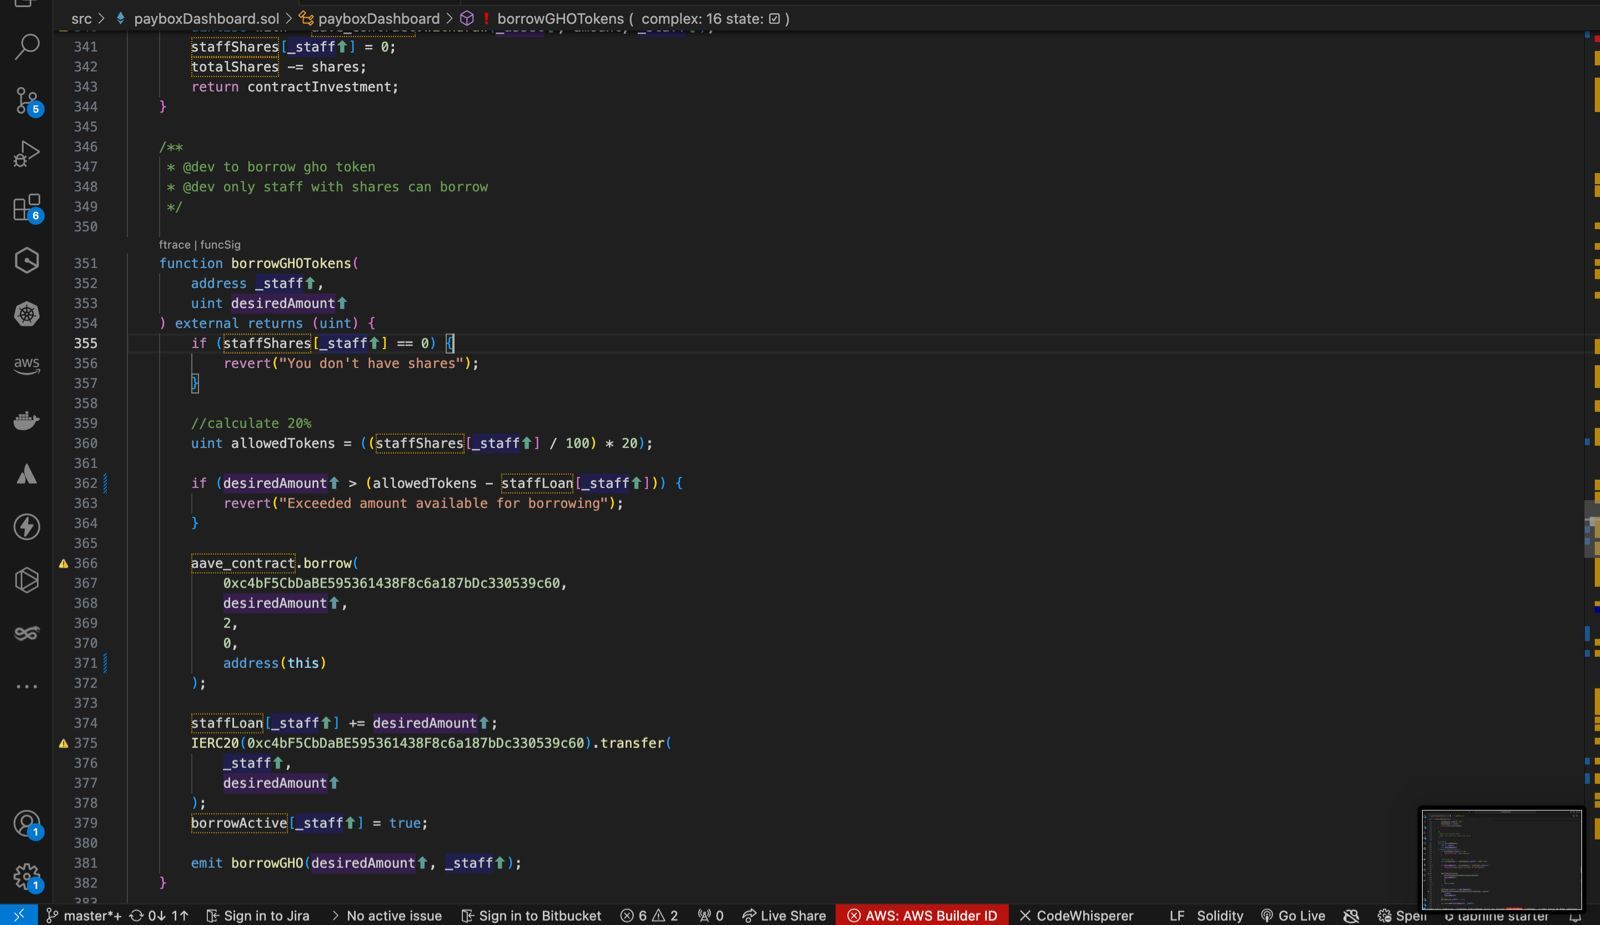Click the hexagon icon below Extensions
The height and width of the screenshot is (925, 1600).
pyautogui.click(x=27, y=260)
